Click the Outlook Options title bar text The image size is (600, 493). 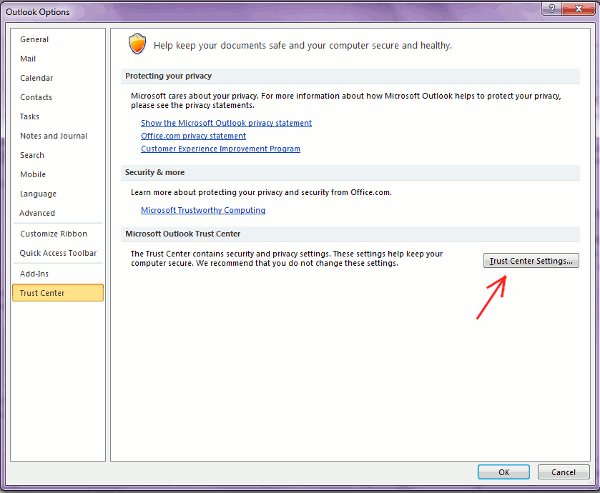(38, 12)
